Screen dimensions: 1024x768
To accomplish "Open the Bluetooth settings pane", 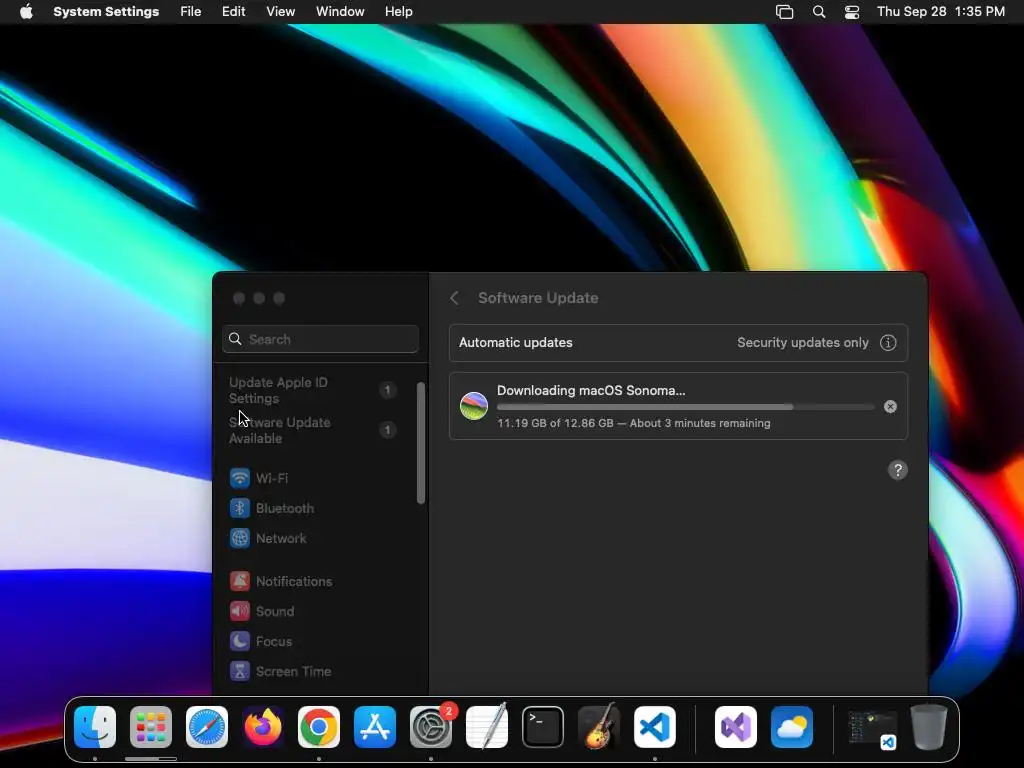I will coord(272,508).
